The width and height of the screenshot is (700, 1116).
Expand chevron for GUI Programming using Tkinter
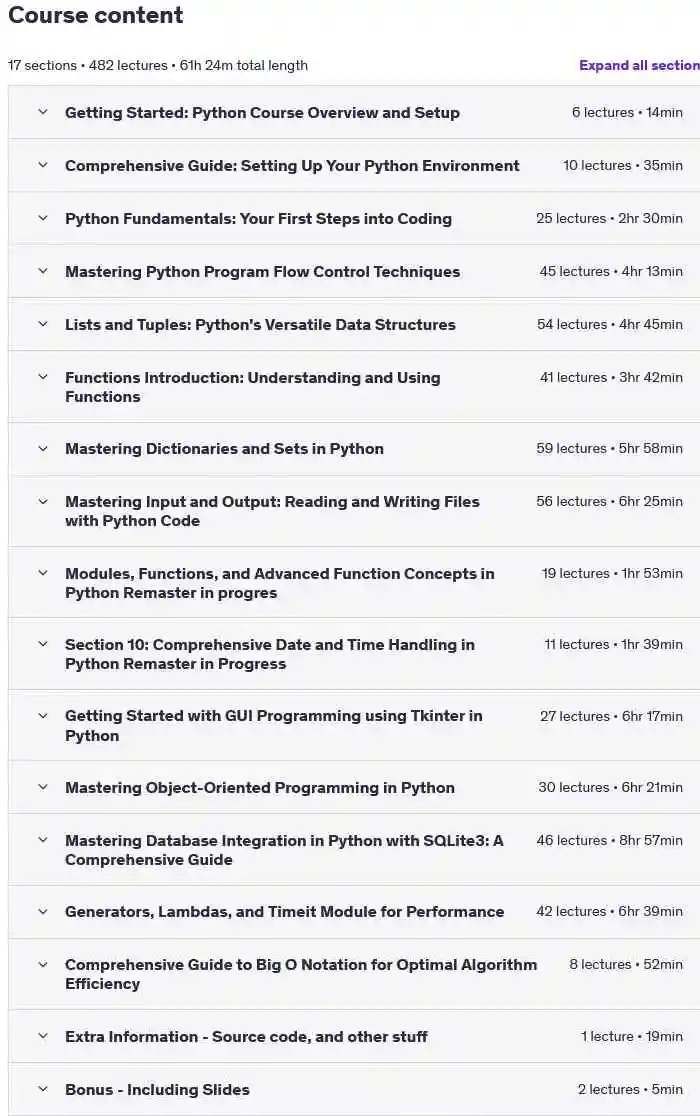click(x=43, y=716)
